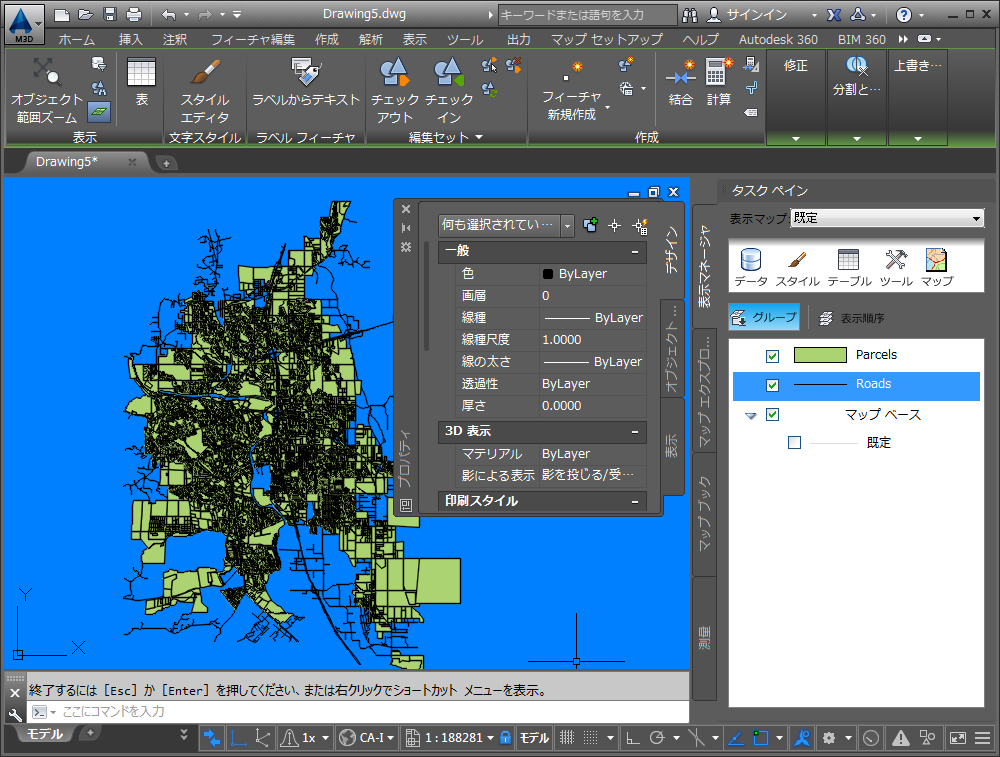Open the フィーチャ編集 ribbon tab
The image size is (1000, 757).
point(254,40)
